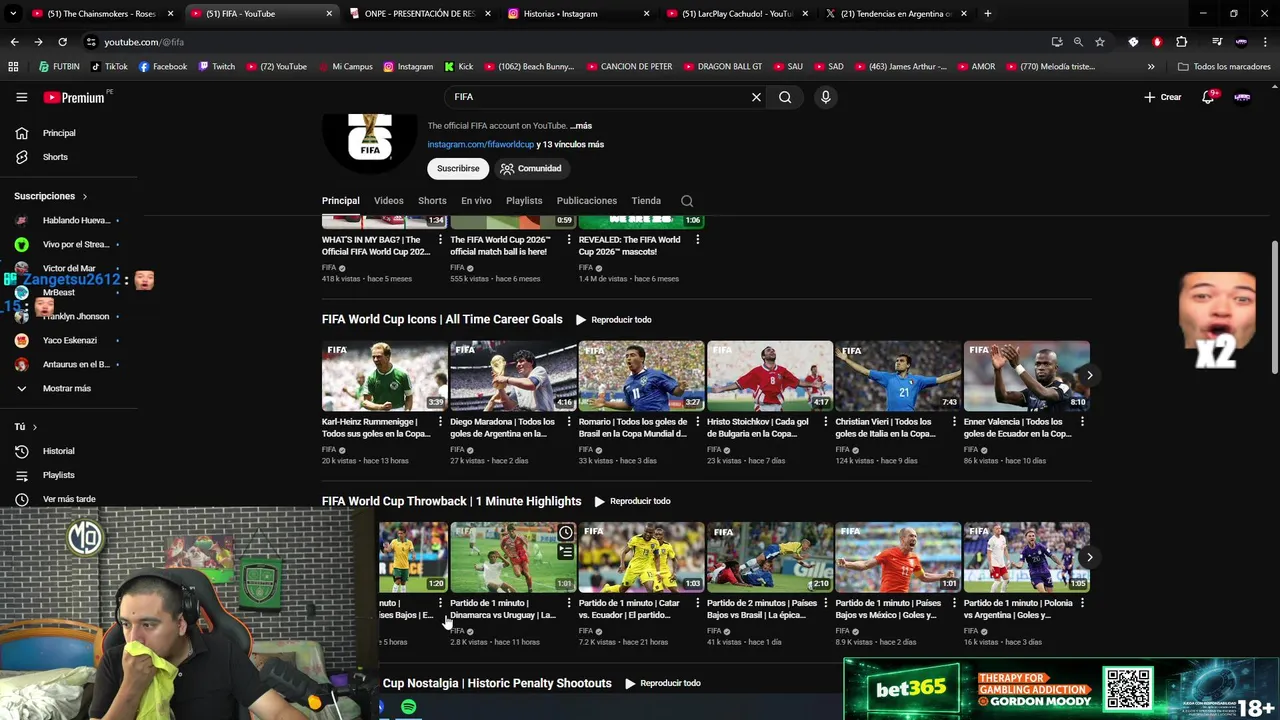Play all Career Goals with Reproducir todo

pyautogui.click(x=613, y=320)
